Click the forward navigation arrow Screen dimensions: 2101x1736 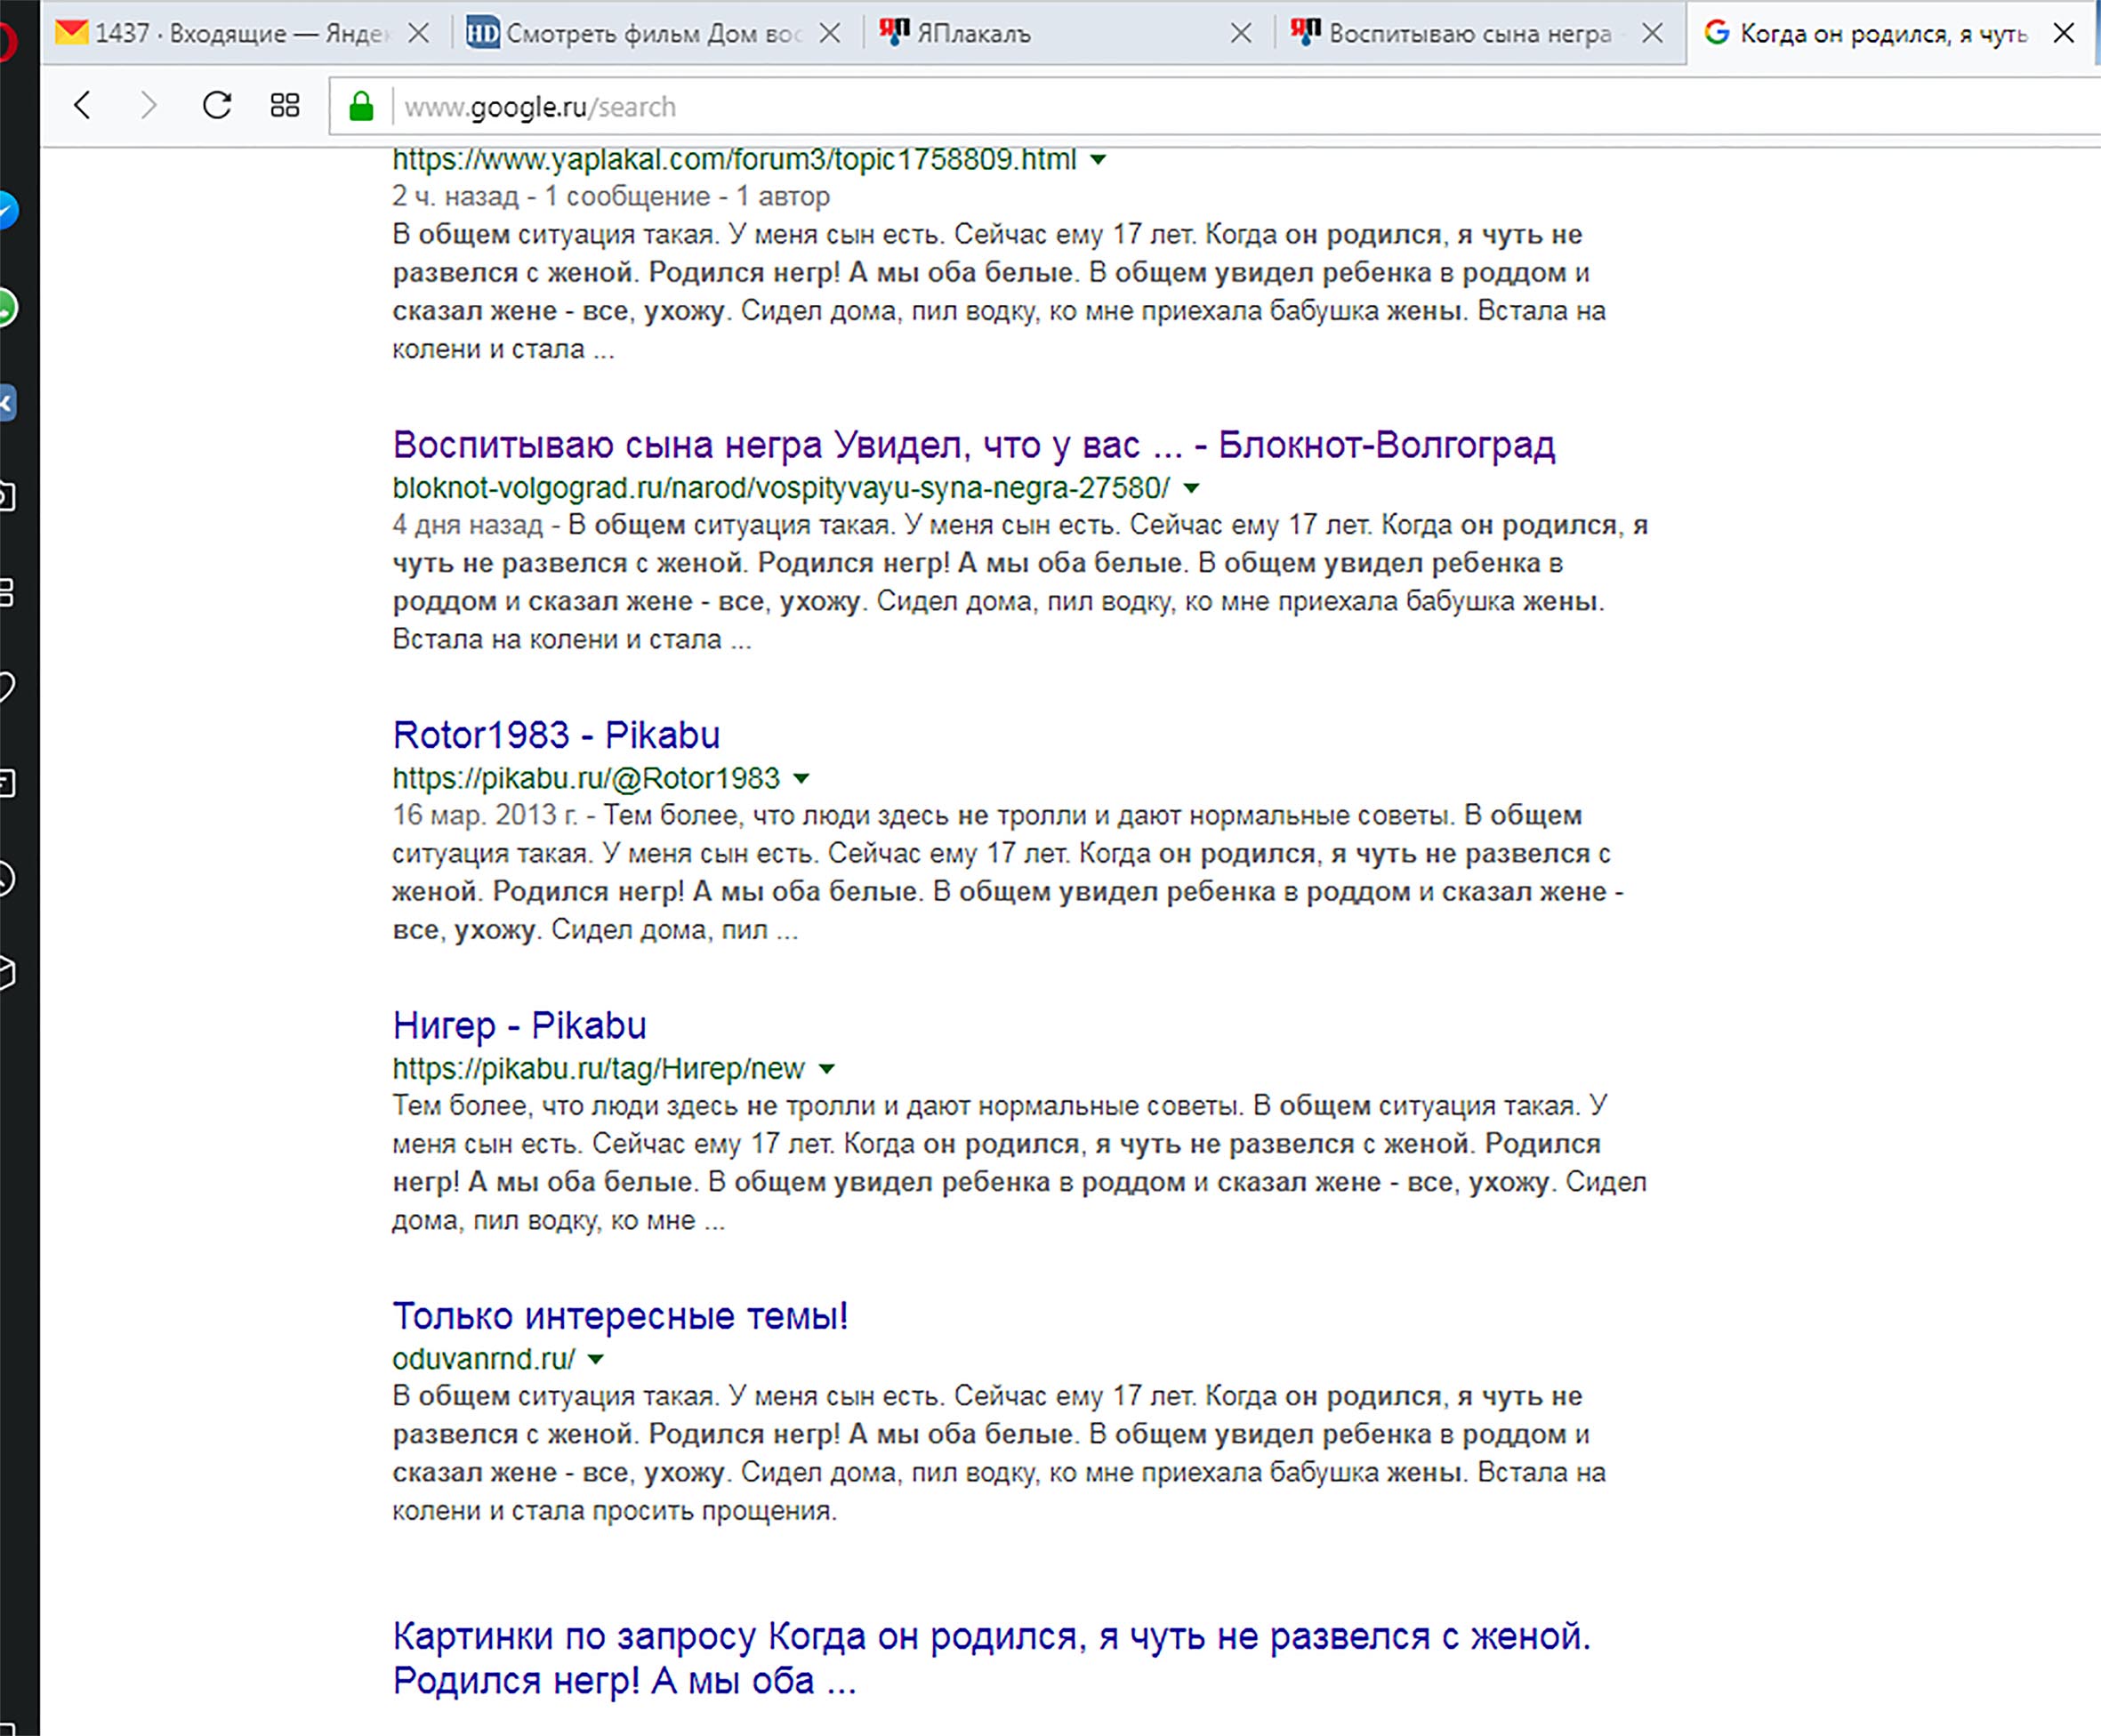click(149, 105)
